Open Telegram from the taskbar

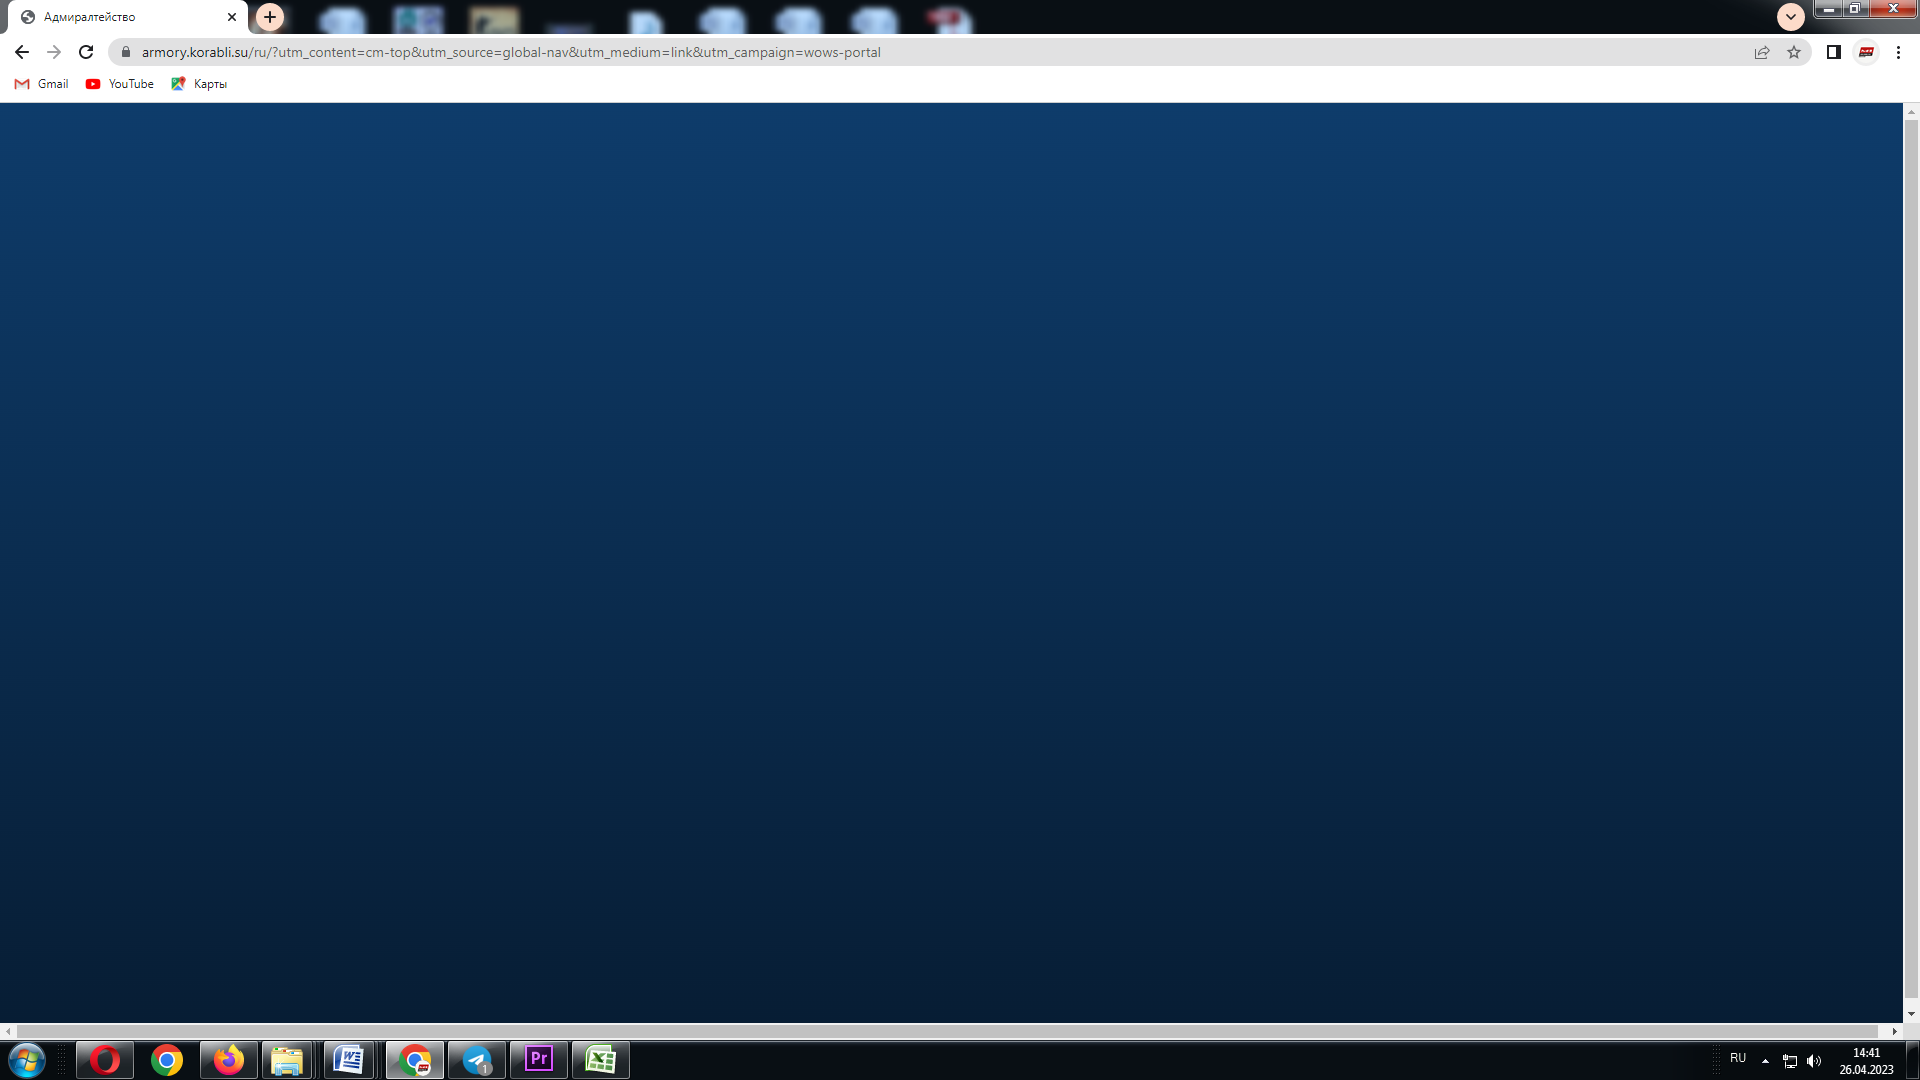tap(477, 1060)
